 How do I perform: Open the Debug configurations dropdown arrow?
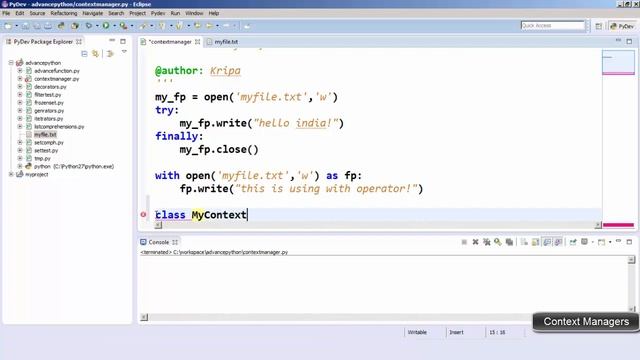pos(97,26)
